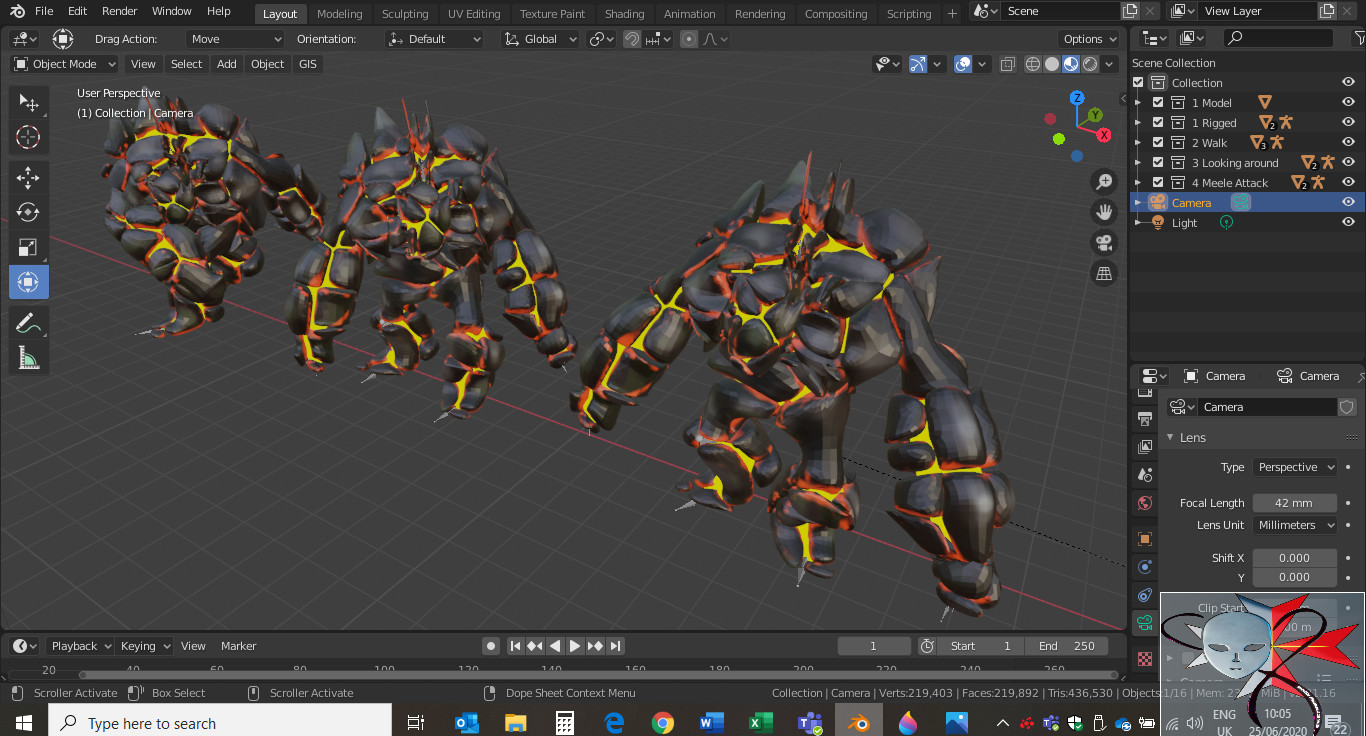Open the Render menu
This screenshot has width=1366, height=736.
120,11
